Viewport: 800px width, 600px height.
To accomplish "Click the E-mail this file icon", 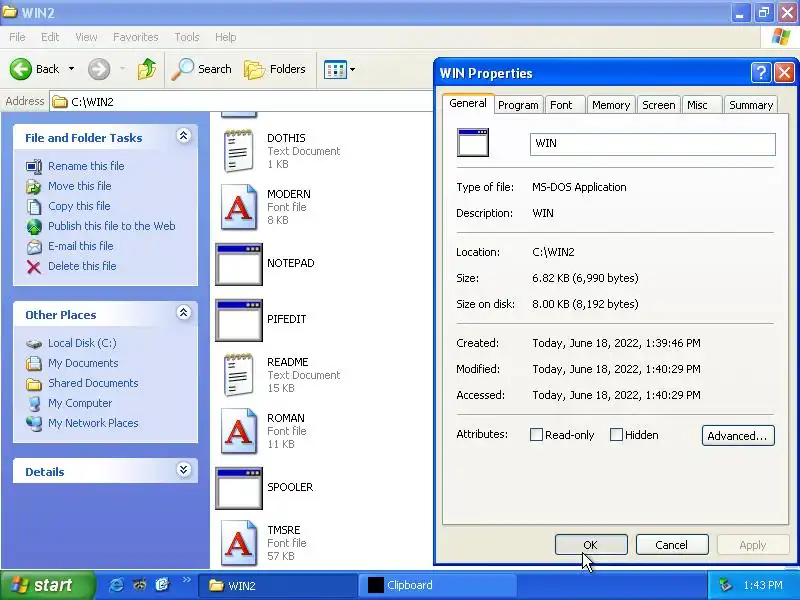I will pos(34,246).
